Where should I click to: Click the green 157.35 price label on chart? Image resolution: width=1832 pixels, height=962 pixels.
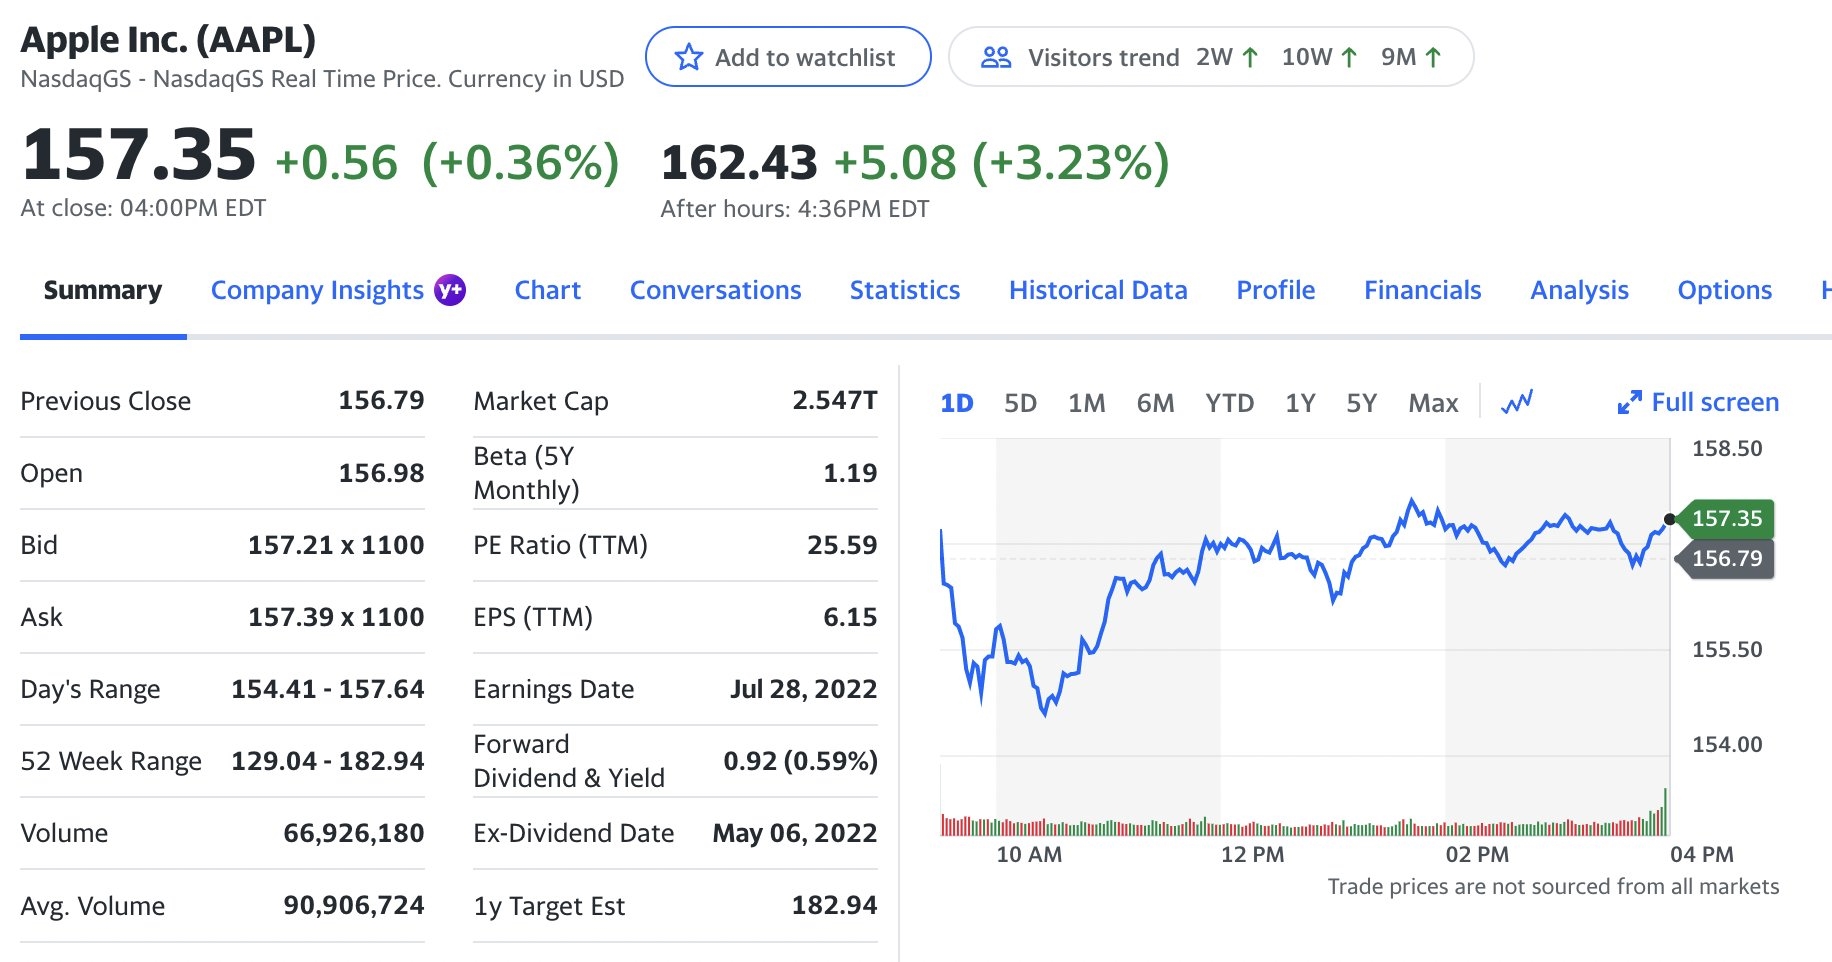coord(1726,518)
